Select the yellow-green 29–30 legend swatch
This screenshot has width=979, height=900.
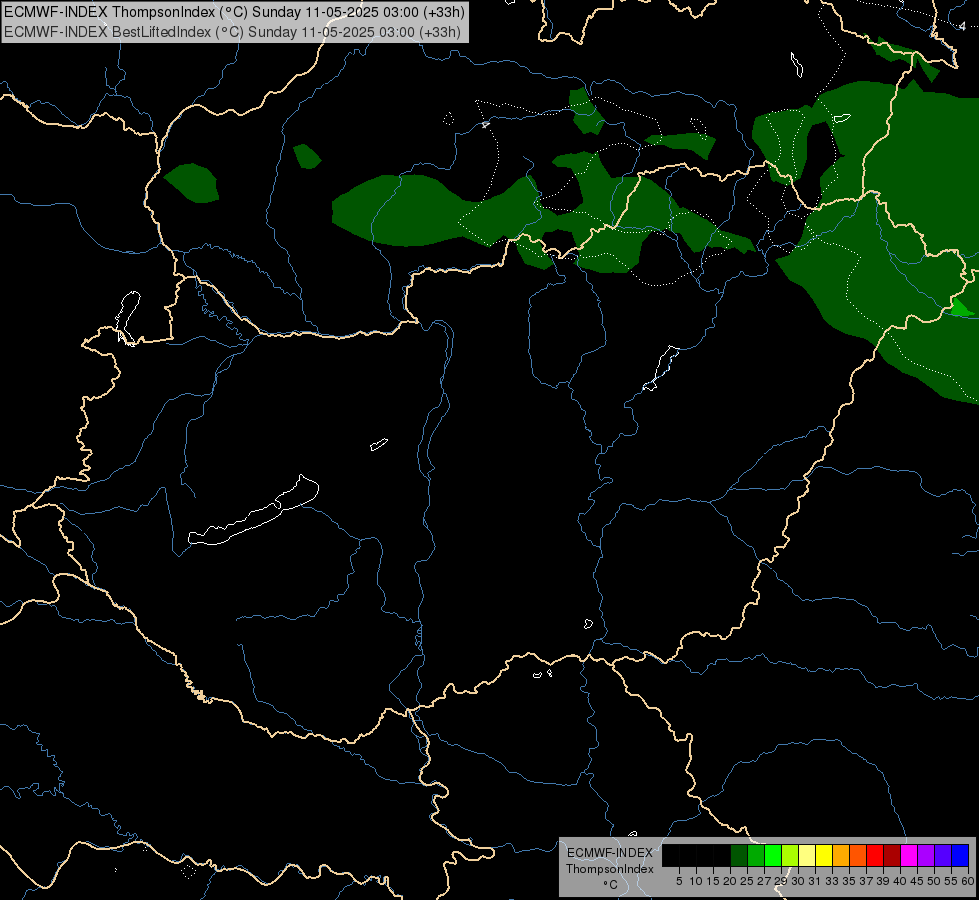tap(790, 855)
